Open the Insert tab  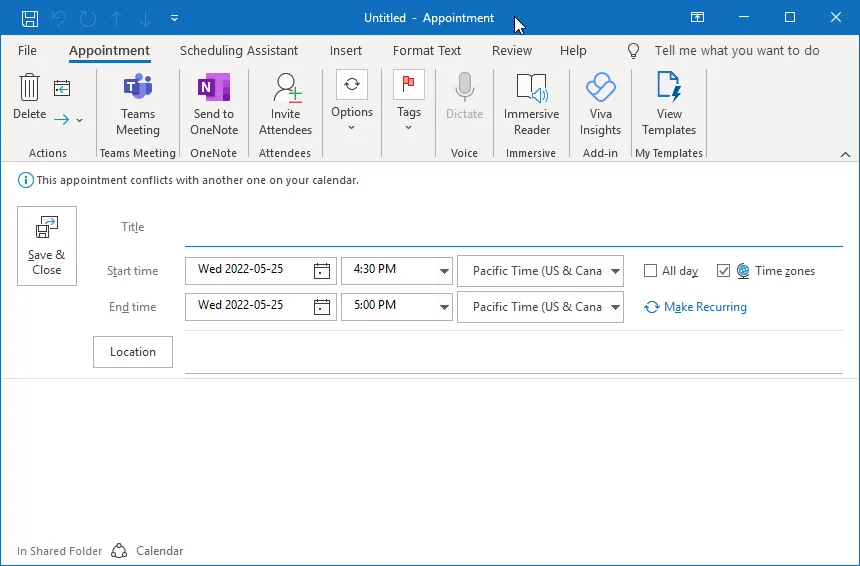346,50
